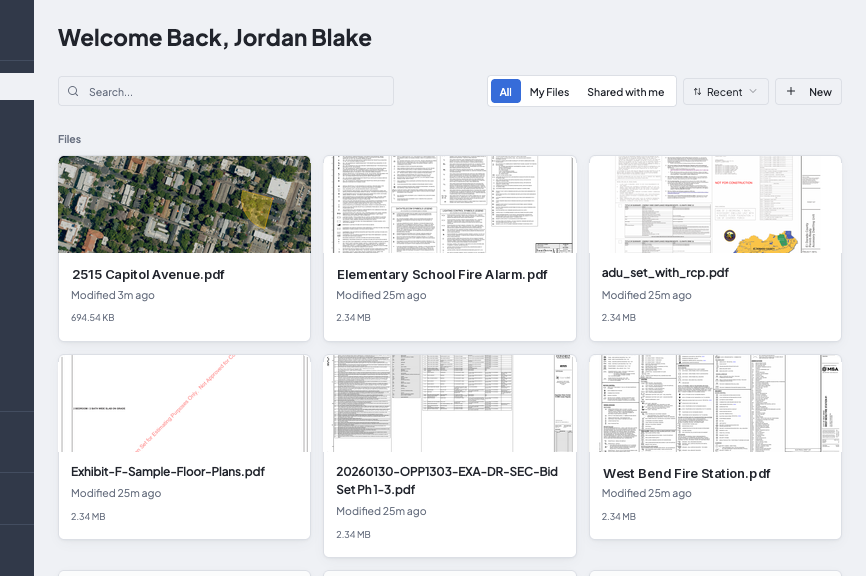Click the Welcome Back, Jordan Blake heading
This screenshot has width=866, height=576.
coord(215,38)
